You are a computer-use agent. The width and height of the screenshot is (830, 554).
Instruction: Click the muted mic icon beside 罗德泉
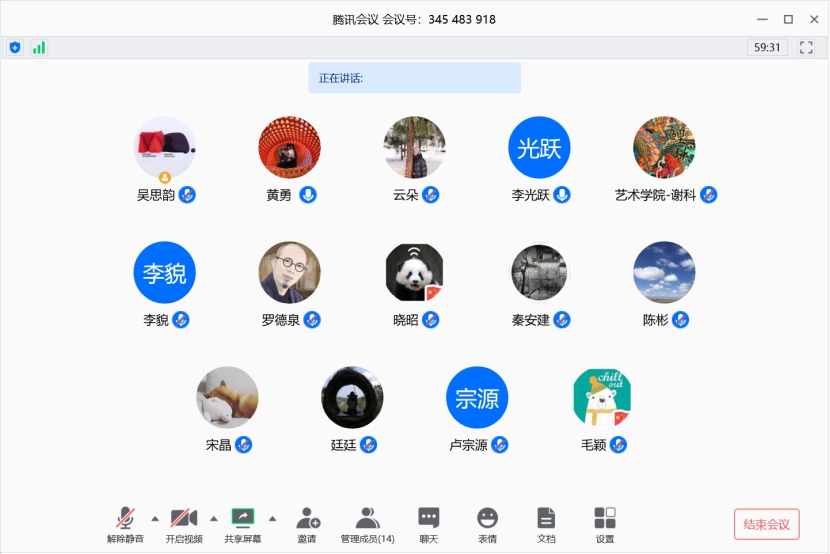pos(312,320)
